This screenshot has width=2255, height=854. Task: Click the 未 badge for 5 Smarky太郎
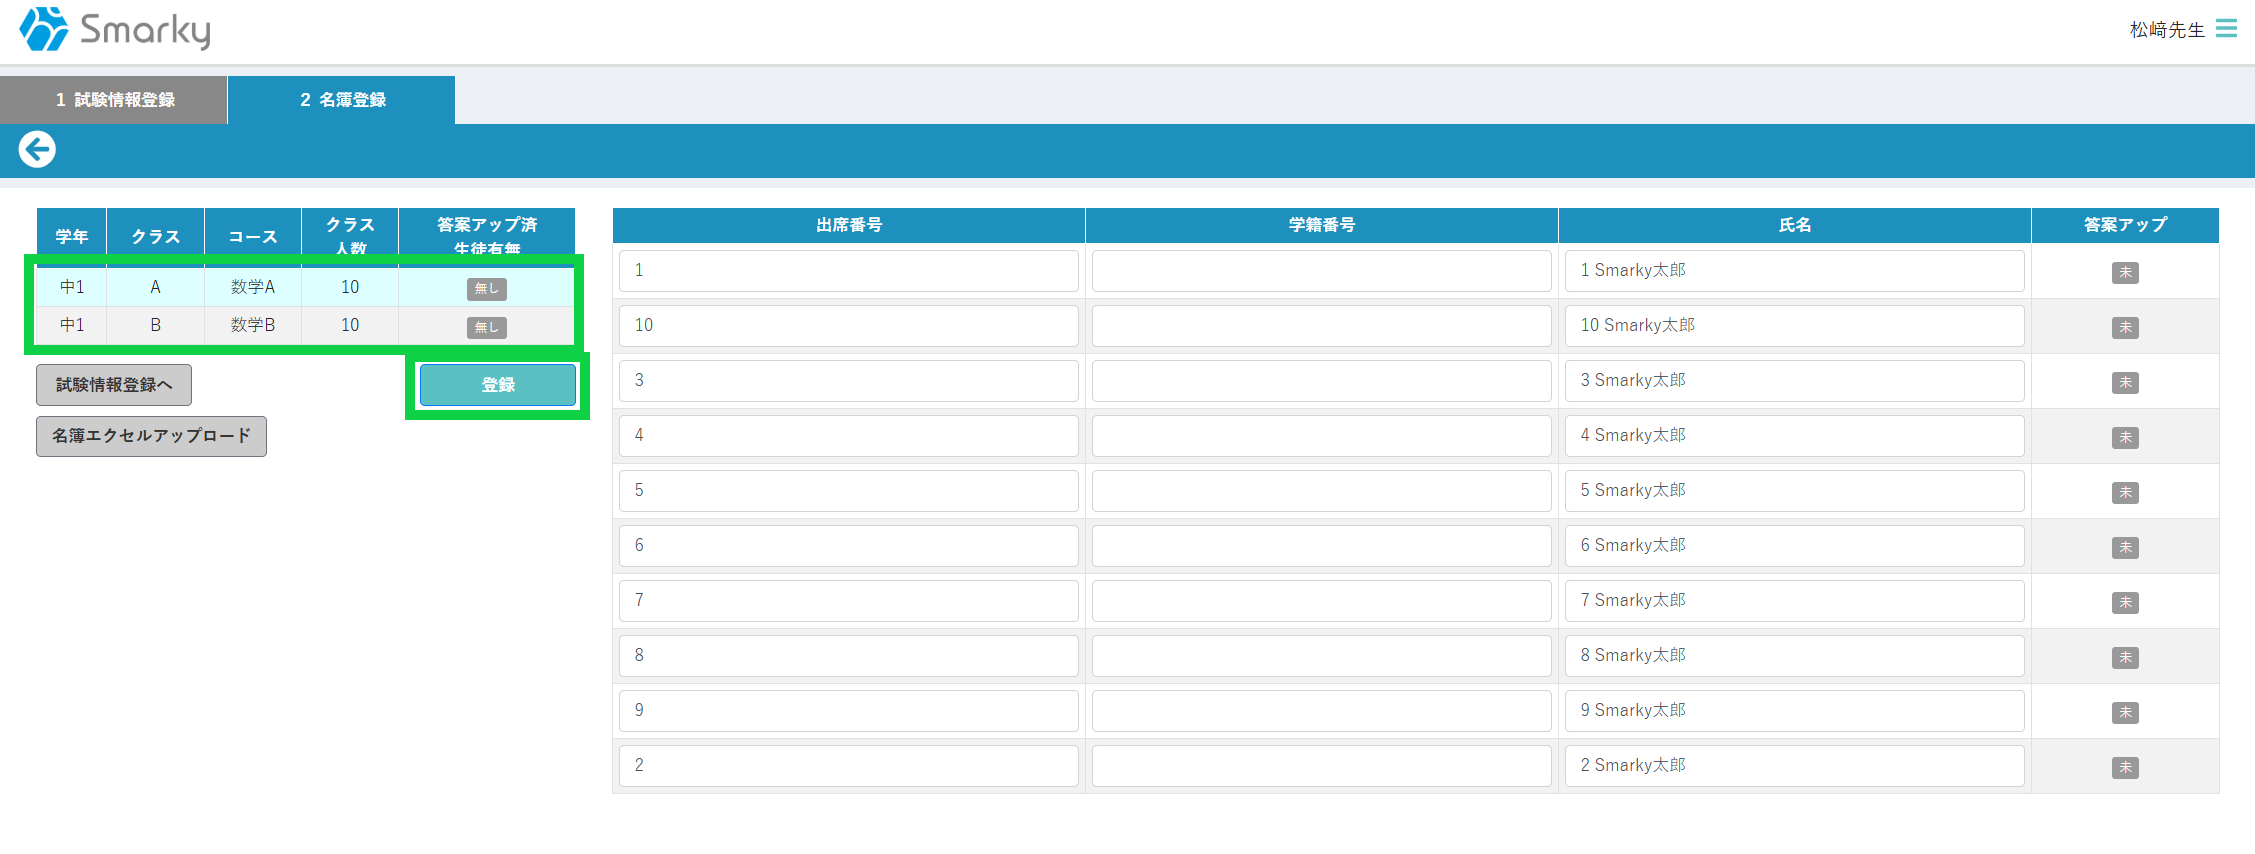(x=2124, y=492)
